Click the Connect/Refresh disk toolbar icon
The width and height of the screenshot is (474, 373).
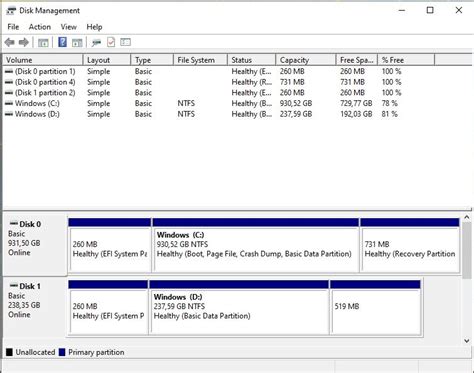[96, 42]
